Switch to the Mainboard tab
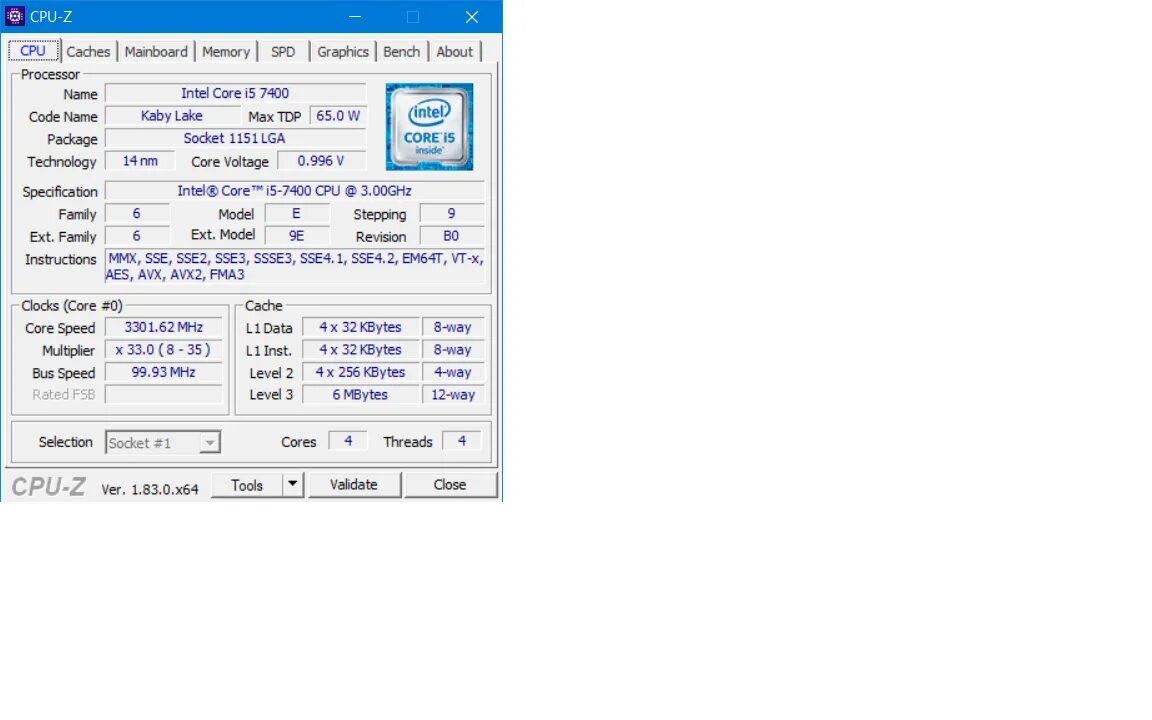This screenshot has width=1152, height=720. 156,51
